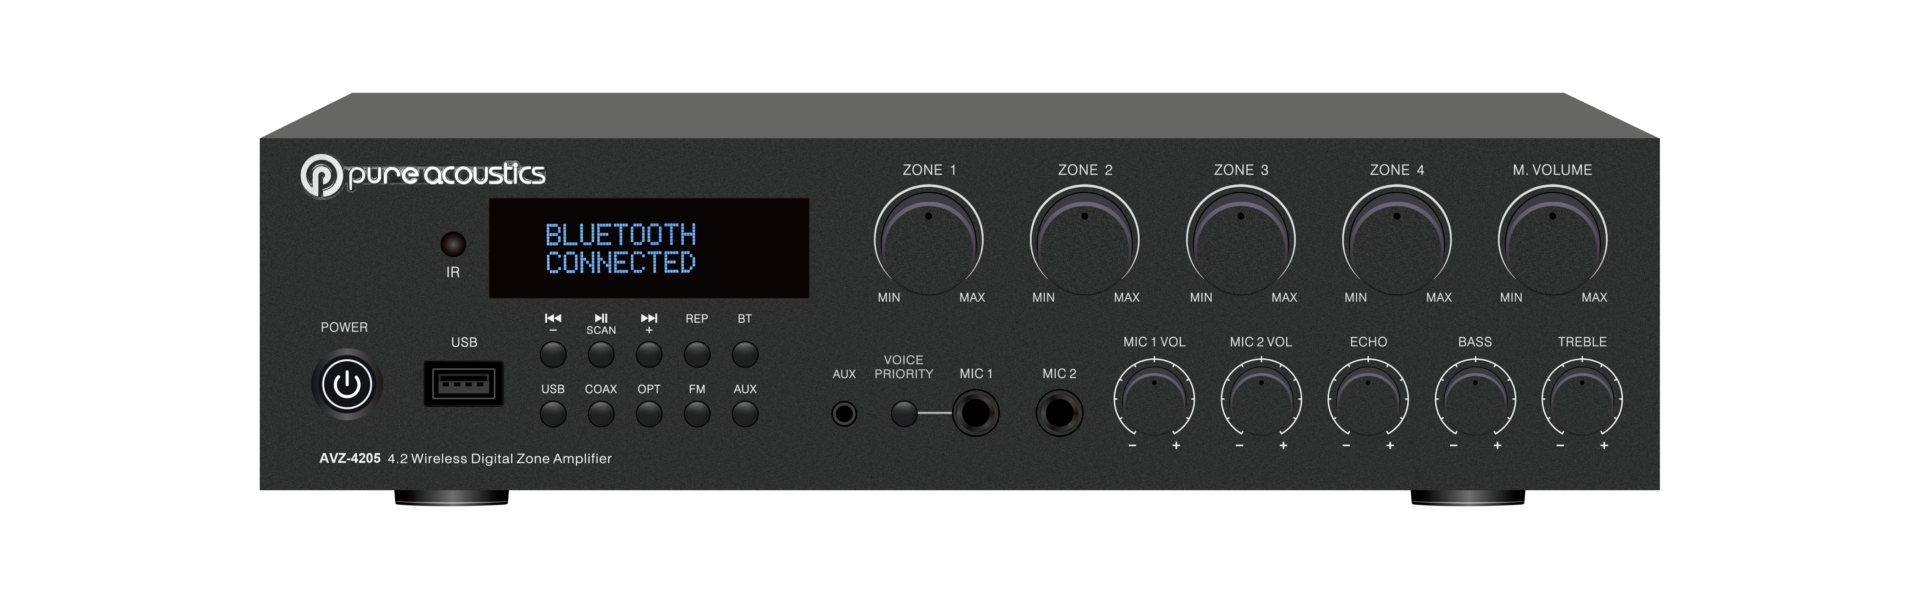Viewport: 1920px width, 600px height.
Task: Toggle the VOICE PRIORITY button
Action: pos(904,413)
